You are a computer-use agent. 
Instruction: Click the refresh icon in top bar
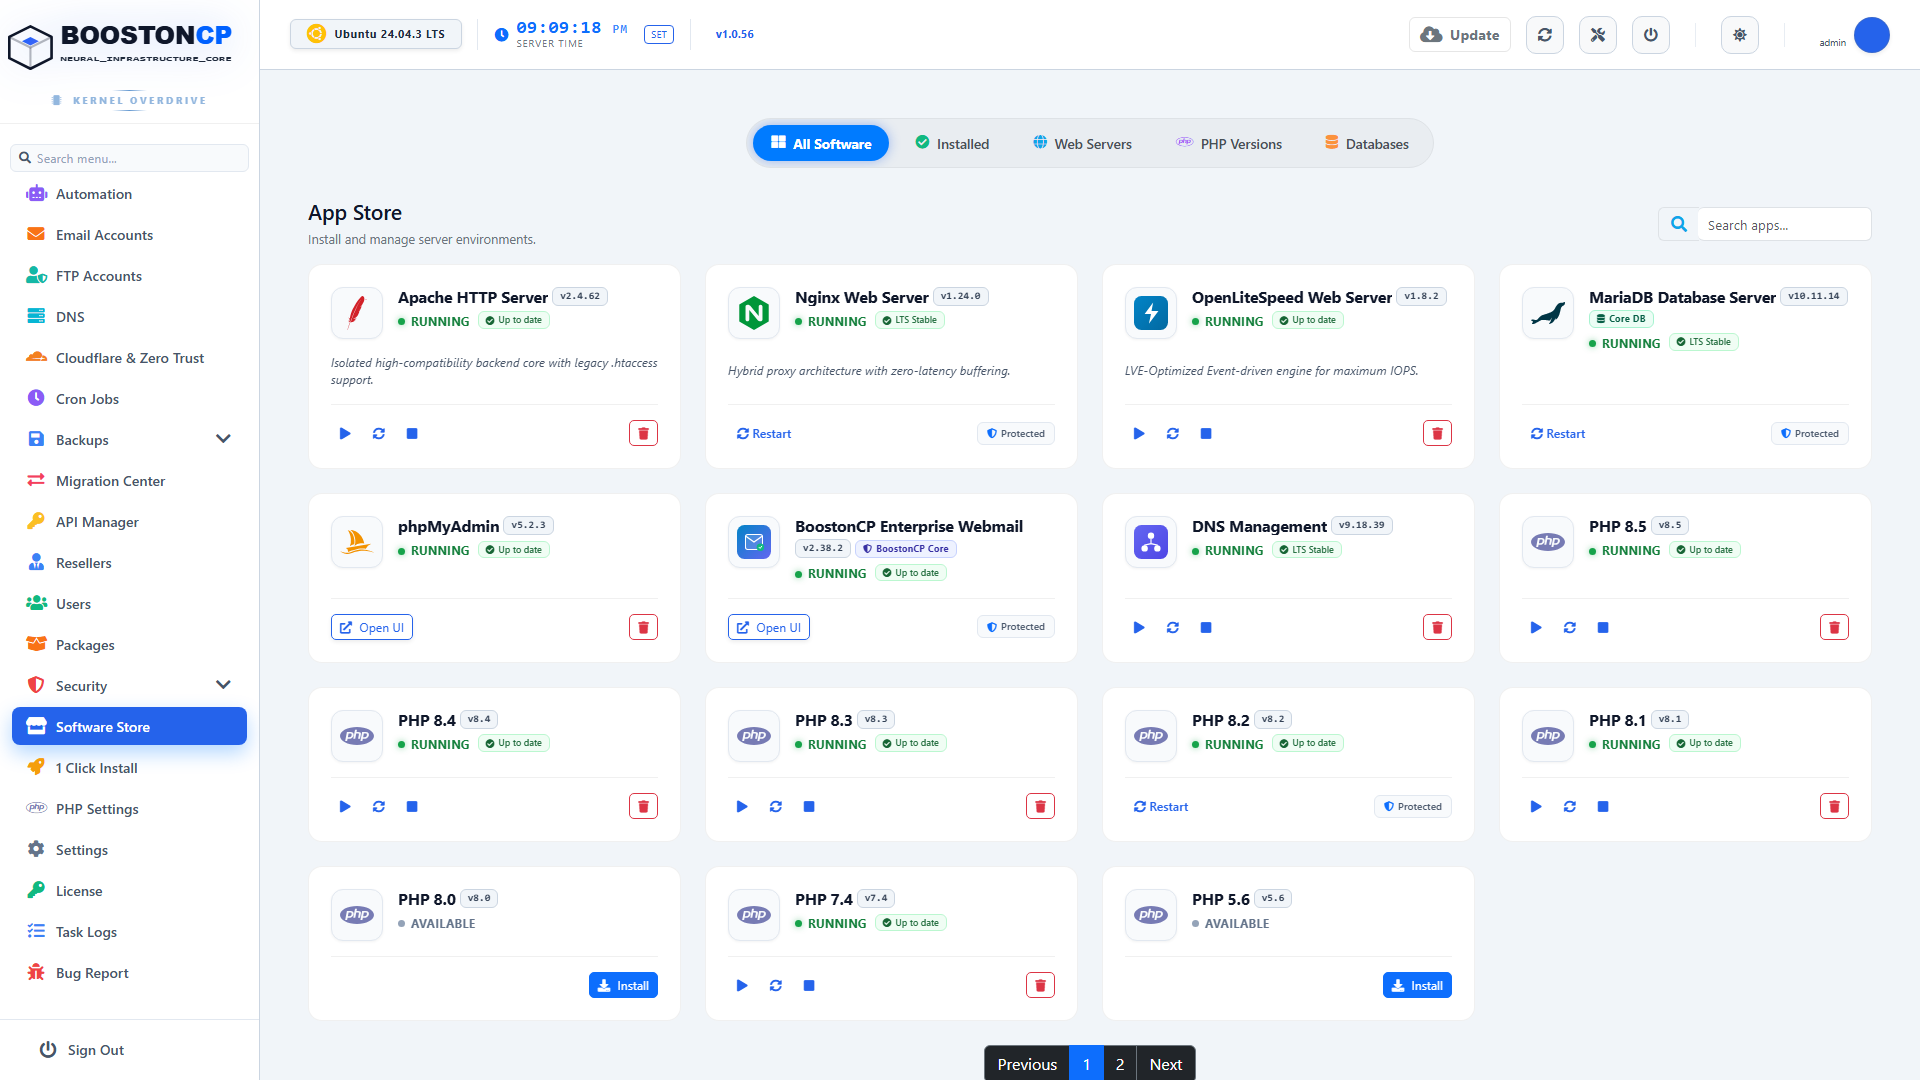[1545, 35]
